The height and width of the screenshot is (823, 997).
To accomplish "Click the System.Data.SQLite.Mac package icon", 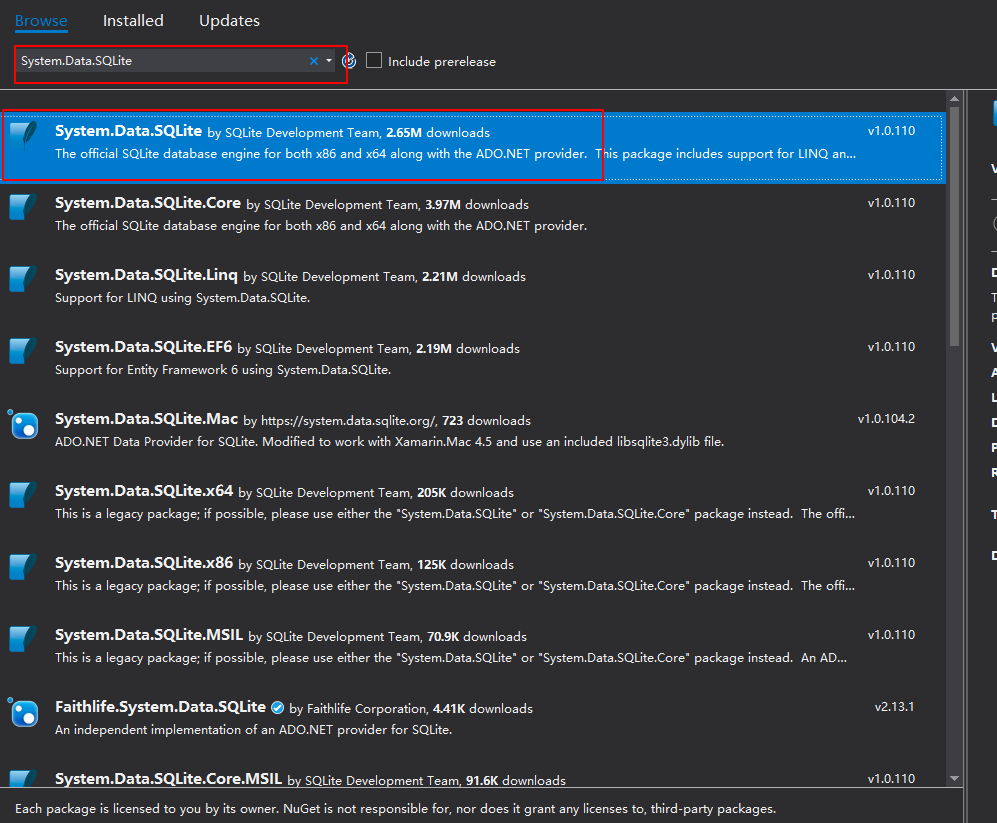I will tap(24, 424).
